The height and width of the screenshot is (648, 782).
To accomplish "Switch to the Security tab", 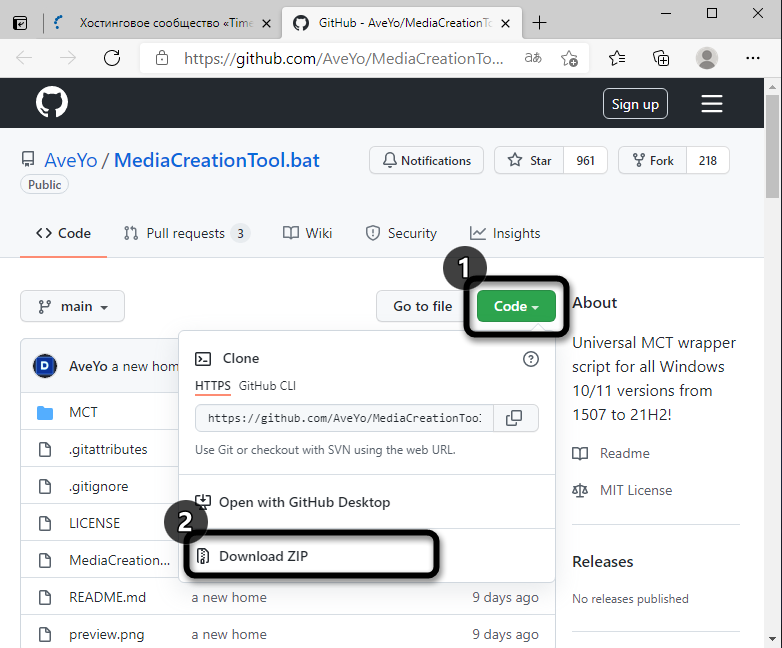I will 401,233.
